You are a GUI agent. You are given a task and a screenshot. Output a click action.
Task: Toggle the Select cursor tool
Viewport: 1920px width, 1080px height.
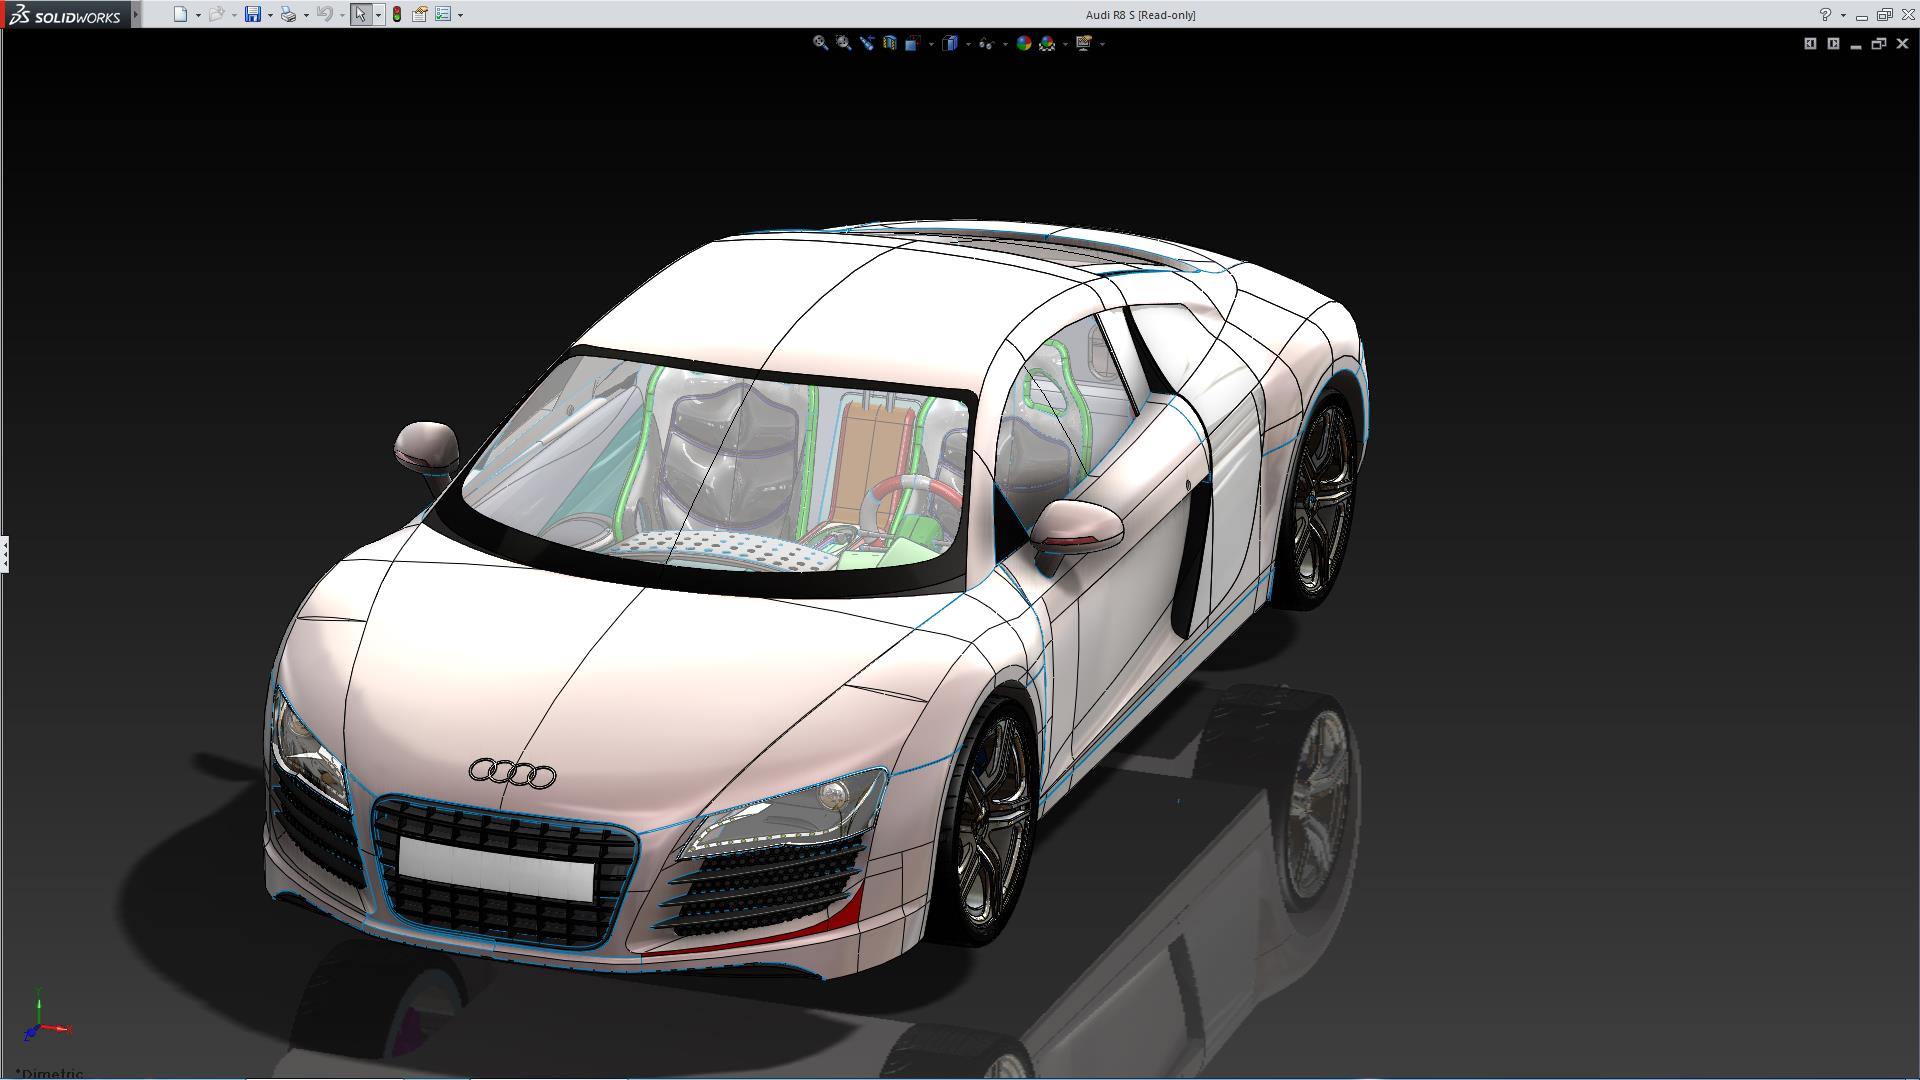click(360, 14)
